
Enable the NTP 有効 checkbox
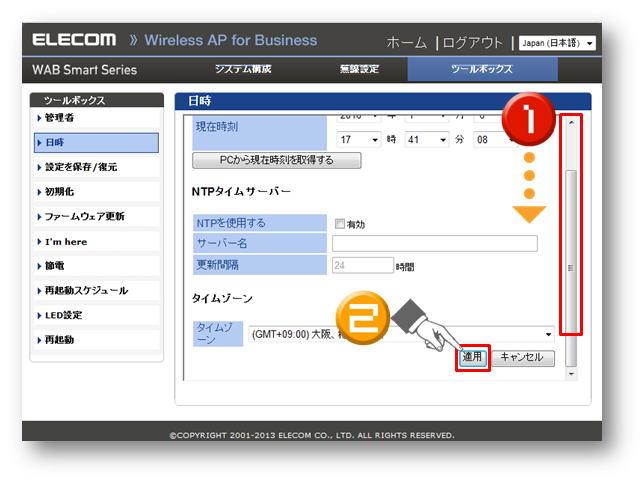(x=340, y=224)
